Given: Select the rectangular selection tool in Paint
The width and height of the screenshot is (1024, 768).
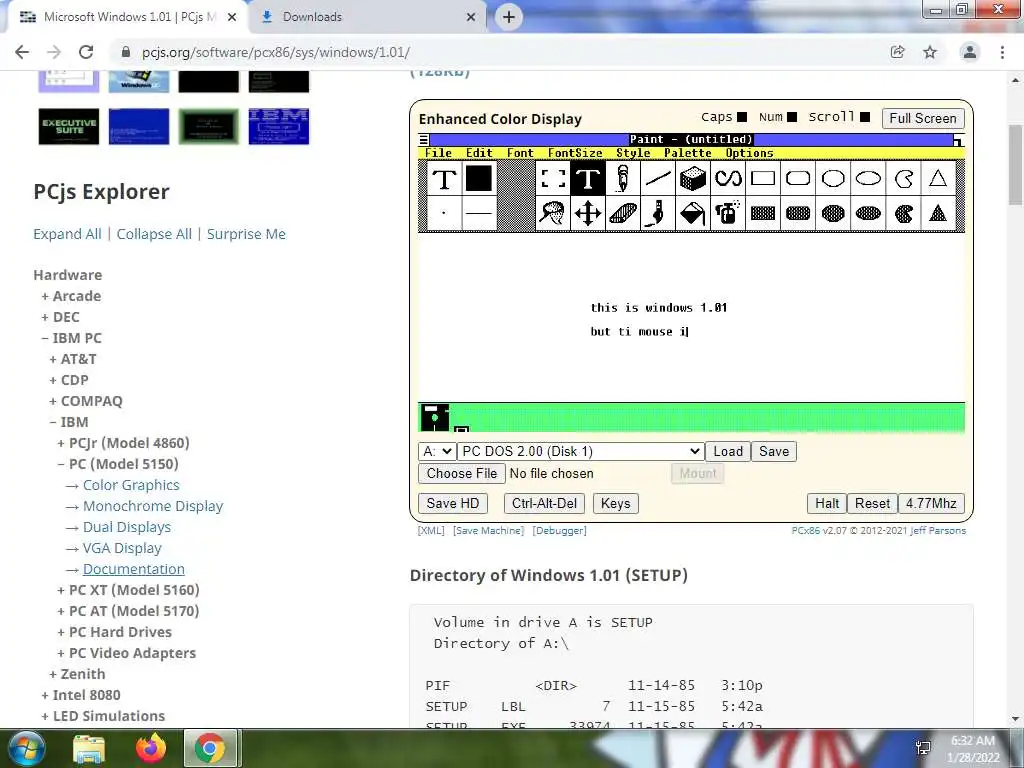Looking at the screenshot, I should [x=553, y=178].
